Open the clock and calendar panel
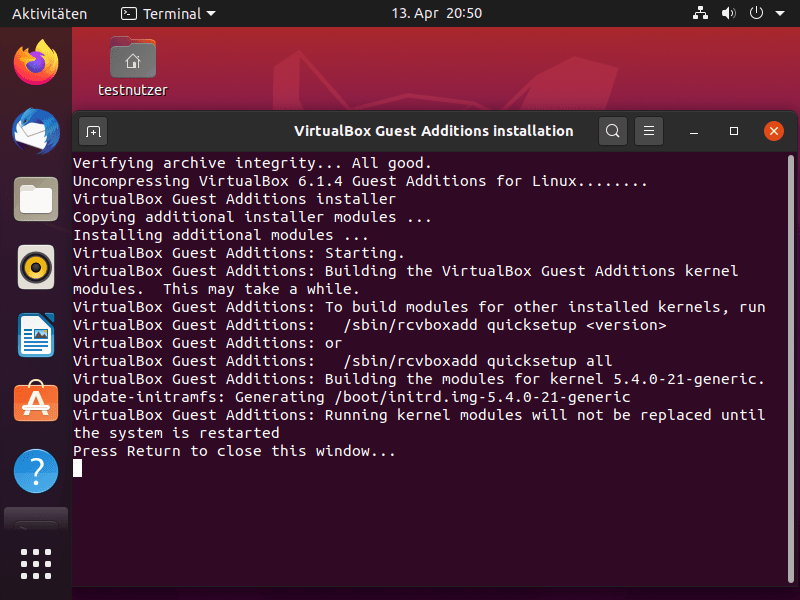Image resolution: width=800 pixels, height=600 pixels. click(436, 14)
